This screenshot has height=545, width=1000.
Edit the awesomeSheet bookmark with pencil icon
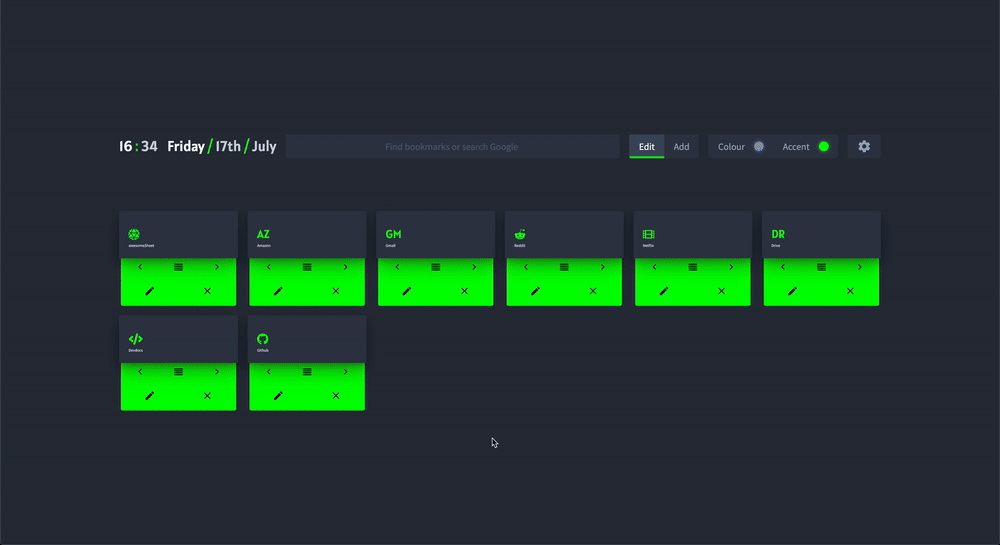[x=150, y=291]
